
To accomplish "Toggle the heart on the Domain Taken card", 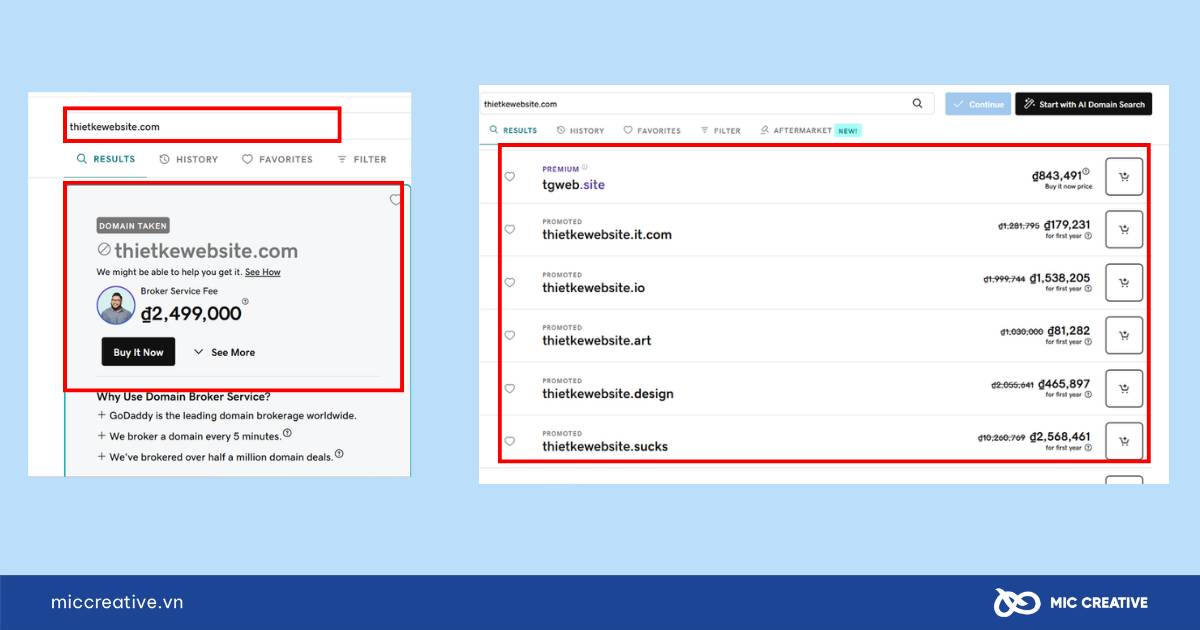I will (395, 200).
